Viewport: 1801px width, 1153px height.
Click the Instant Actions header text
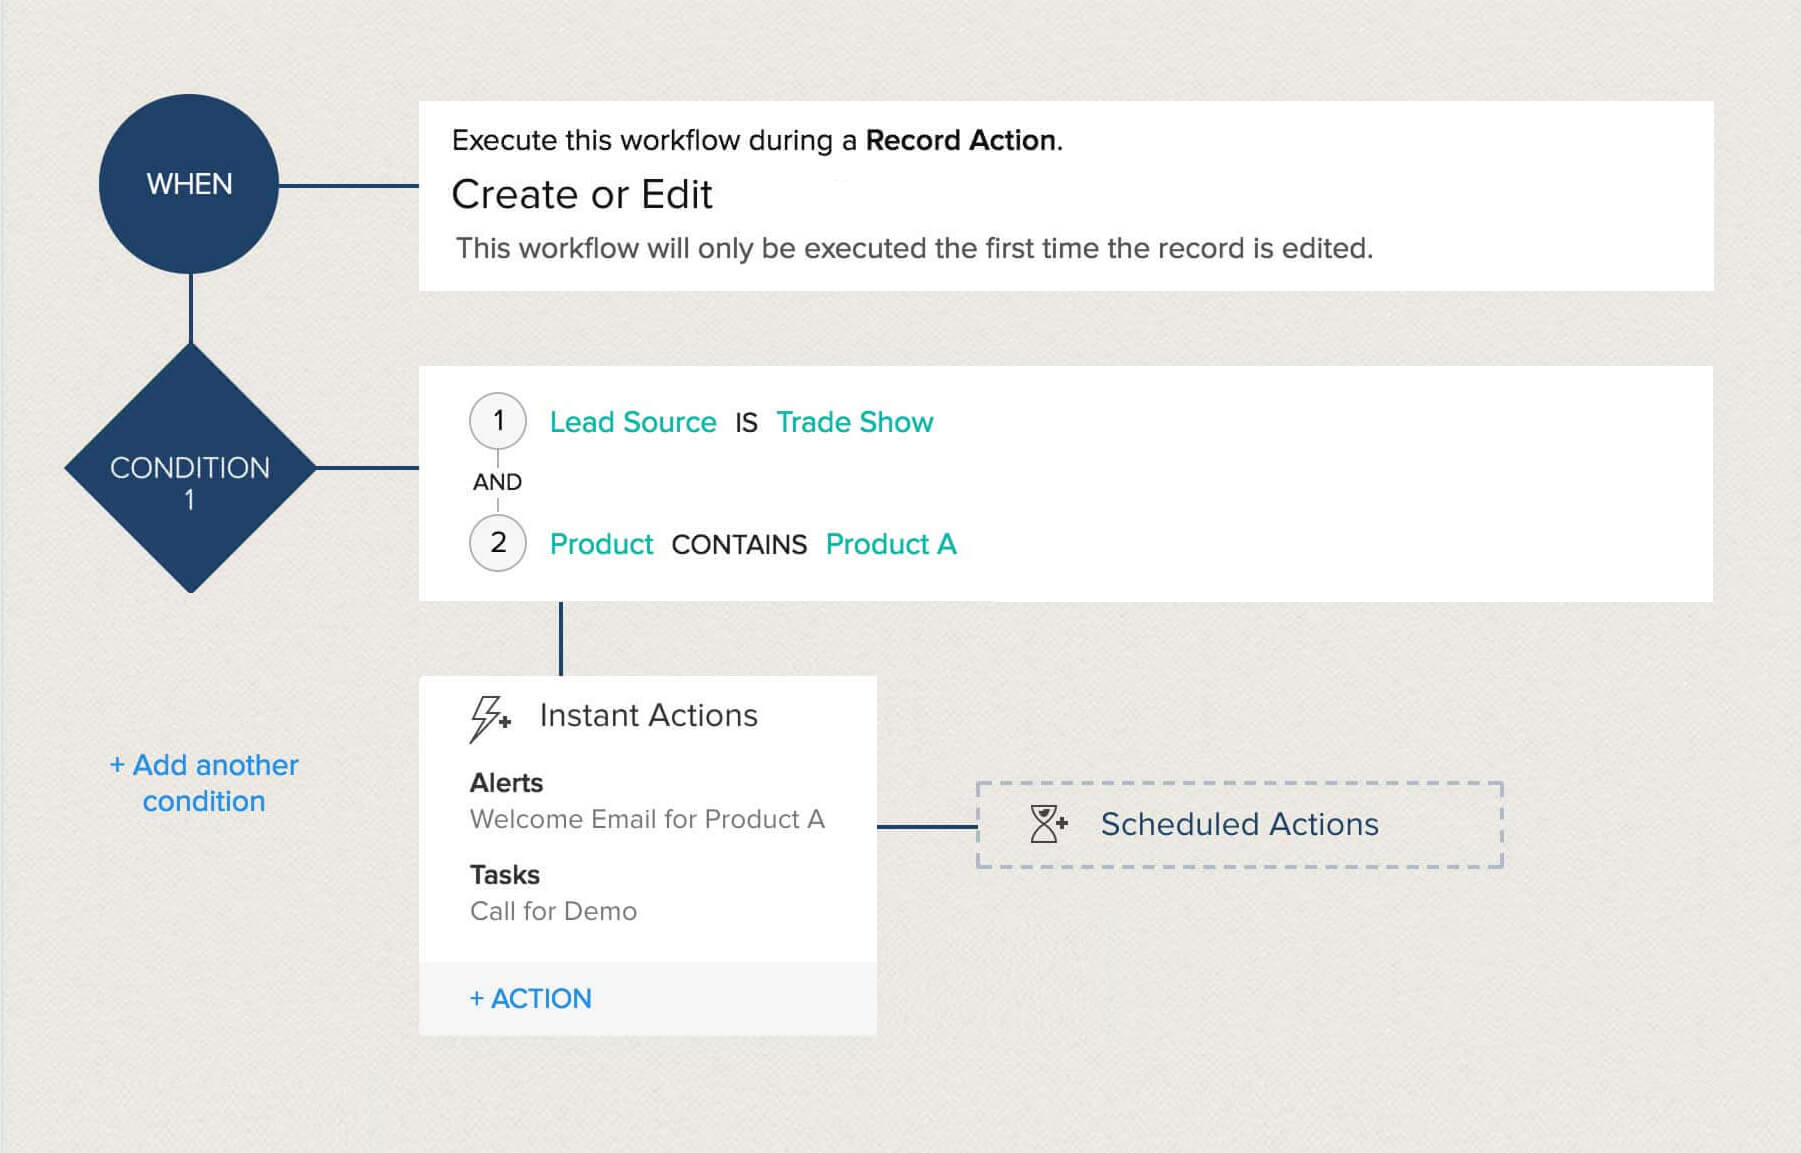pos(648,715)
